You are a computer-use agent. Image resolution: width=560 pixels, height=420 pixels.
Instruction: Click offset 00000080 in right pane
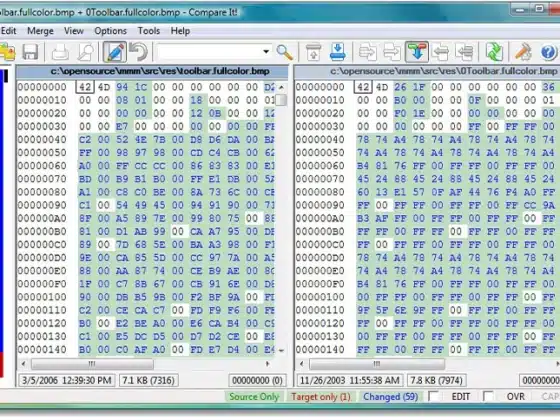click(x=320, y=192)
